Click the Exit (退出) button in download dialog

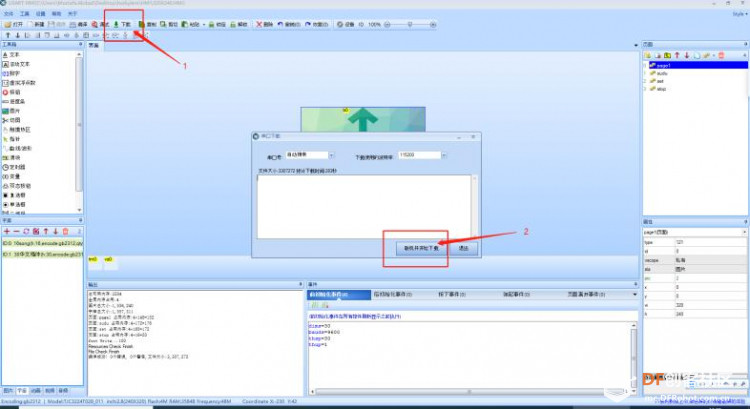click(463, 248)
